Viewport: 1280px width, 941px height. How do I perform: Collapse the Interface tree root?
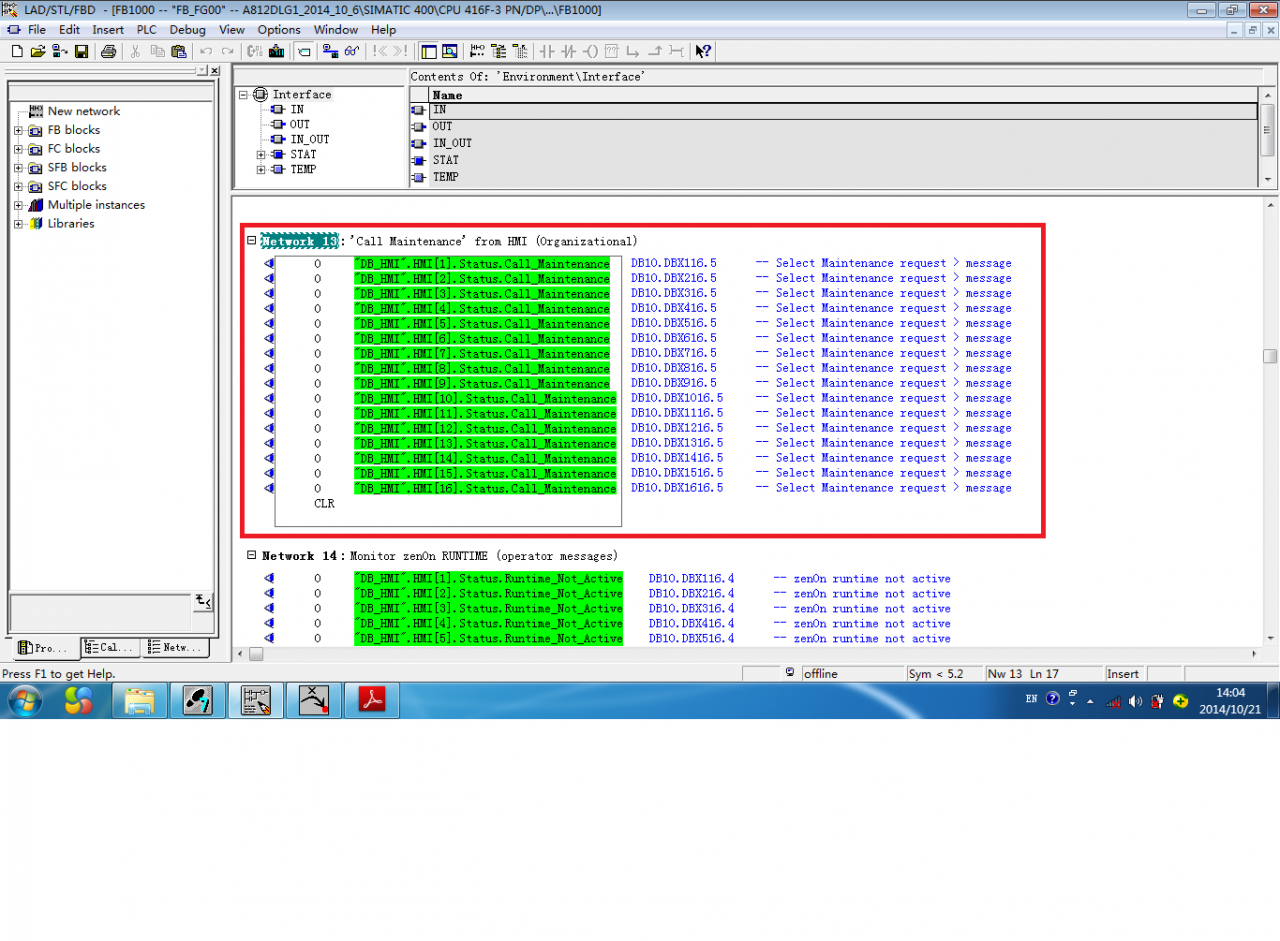[x=244, y=95]
